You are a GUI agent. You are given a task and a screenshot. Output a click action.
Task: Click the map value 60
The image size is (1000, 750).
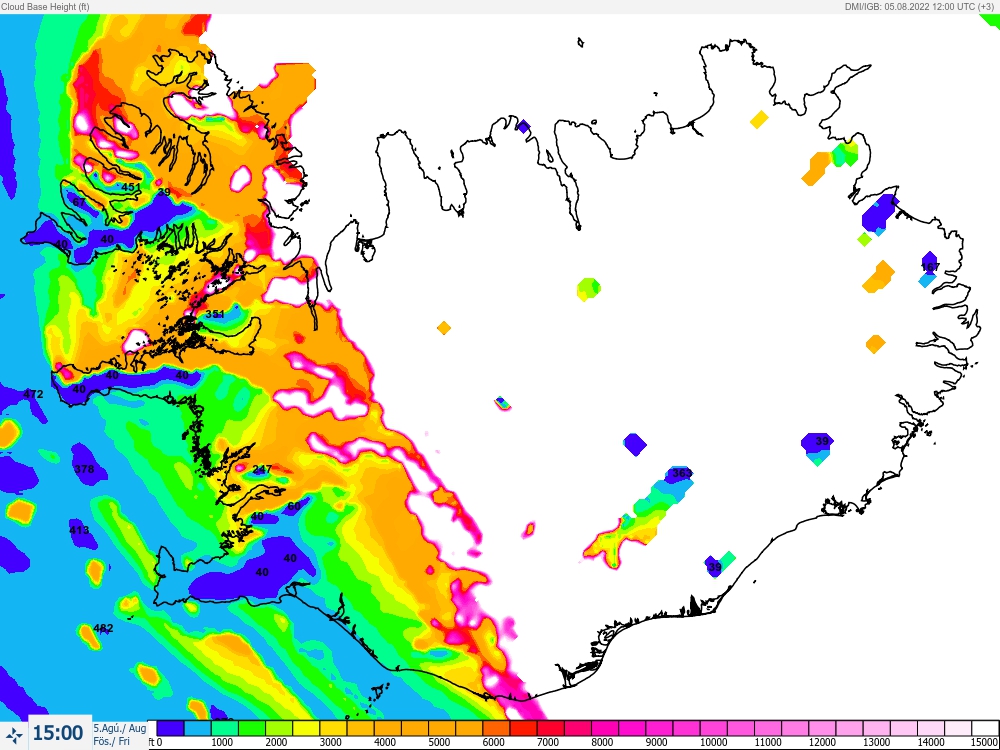(294, 506)
